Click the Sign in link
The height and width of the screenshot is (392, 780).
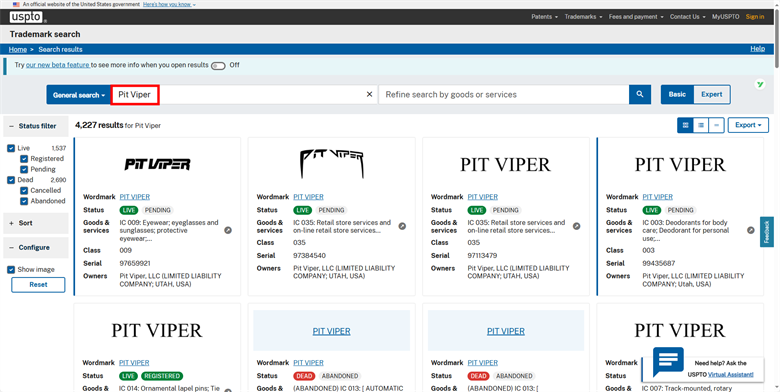pos(755,17)
